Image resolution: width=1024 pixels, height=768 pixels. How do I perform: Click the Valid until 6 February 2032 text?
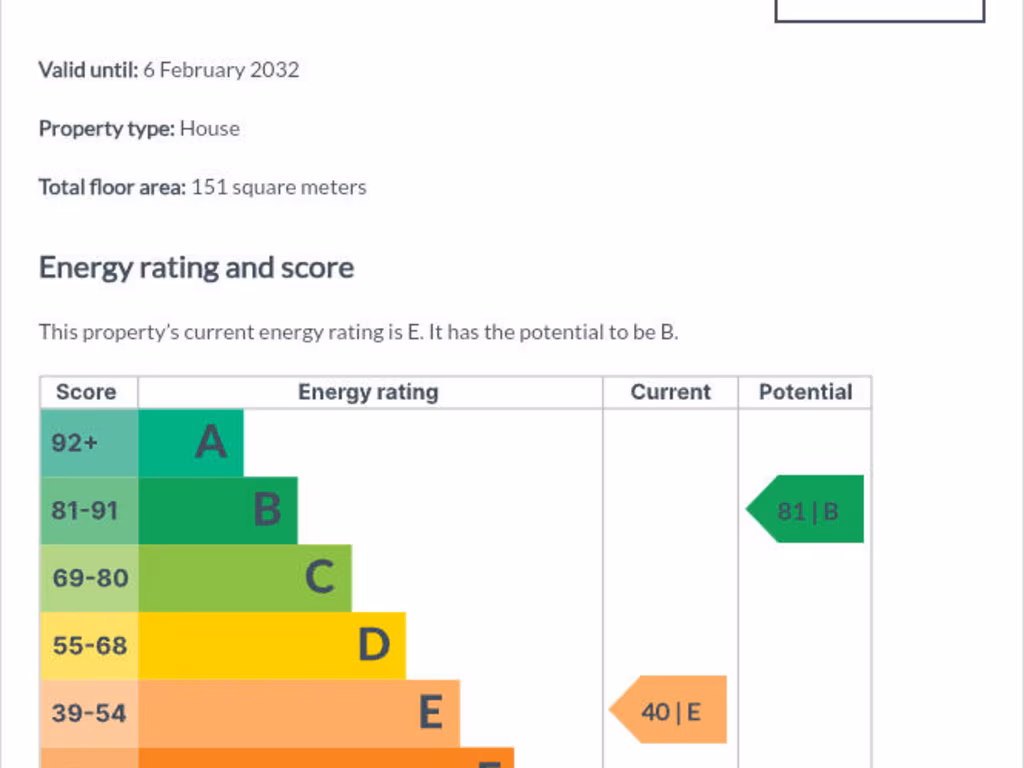coord(169,70)
